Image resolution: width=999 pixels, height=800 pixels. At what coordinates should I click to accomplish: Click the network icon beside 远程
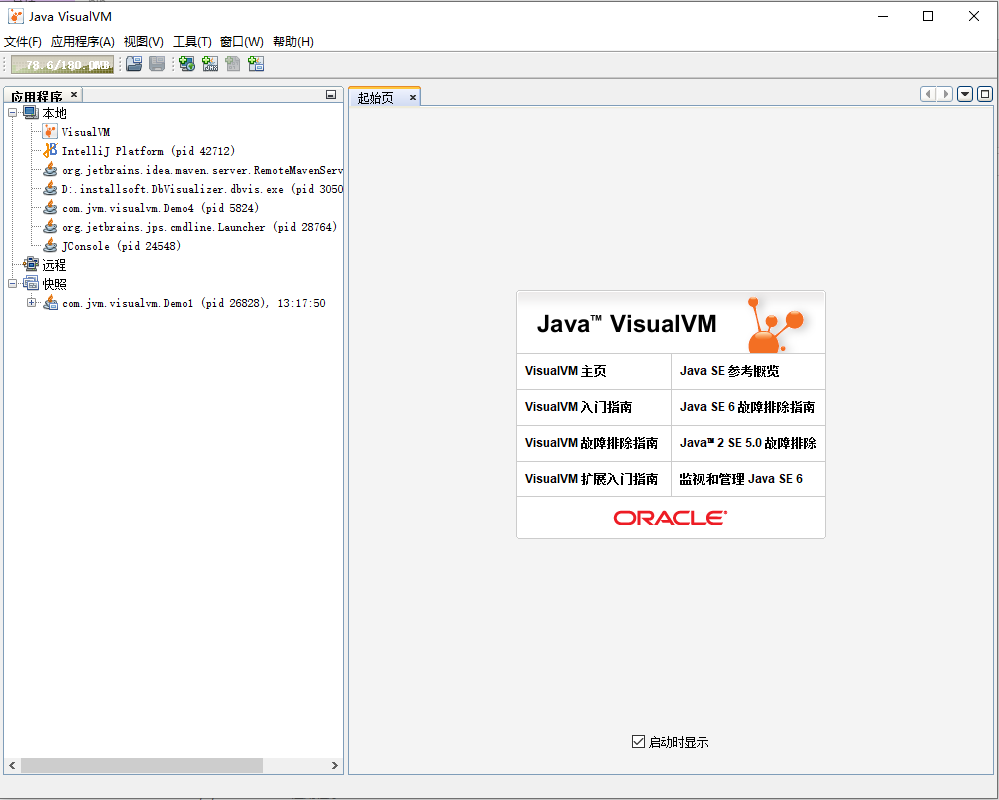31,264
